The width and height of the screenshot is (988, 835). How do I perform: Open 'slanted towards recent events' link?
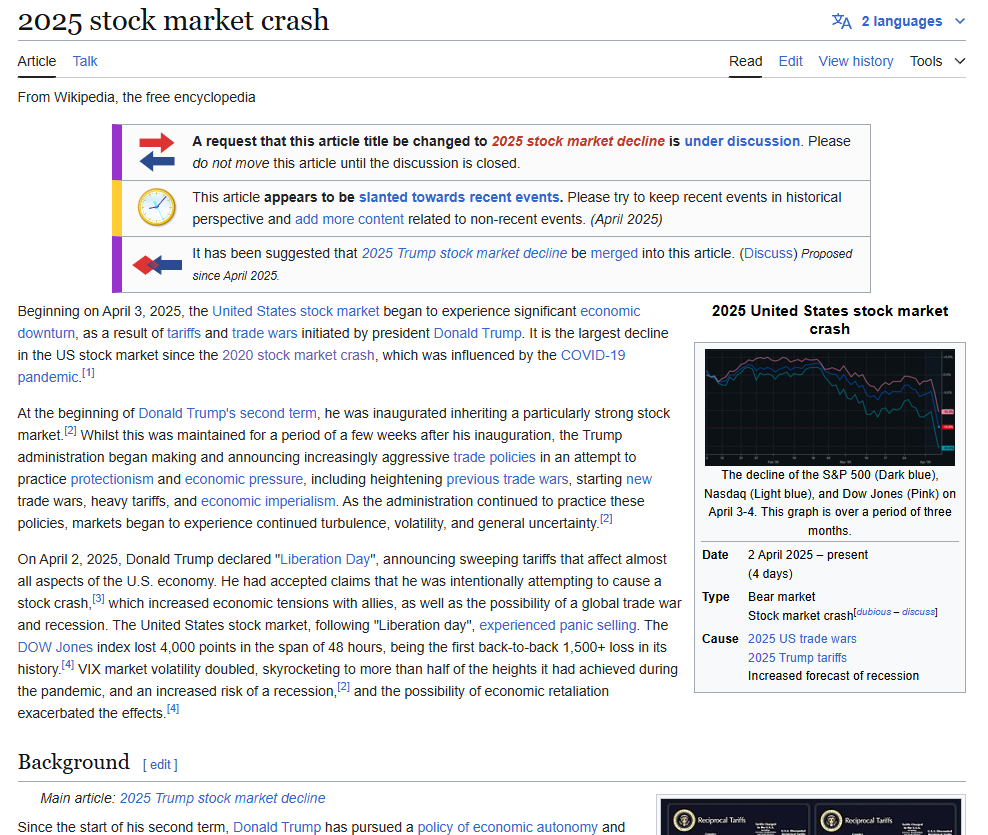coord(459,197)
